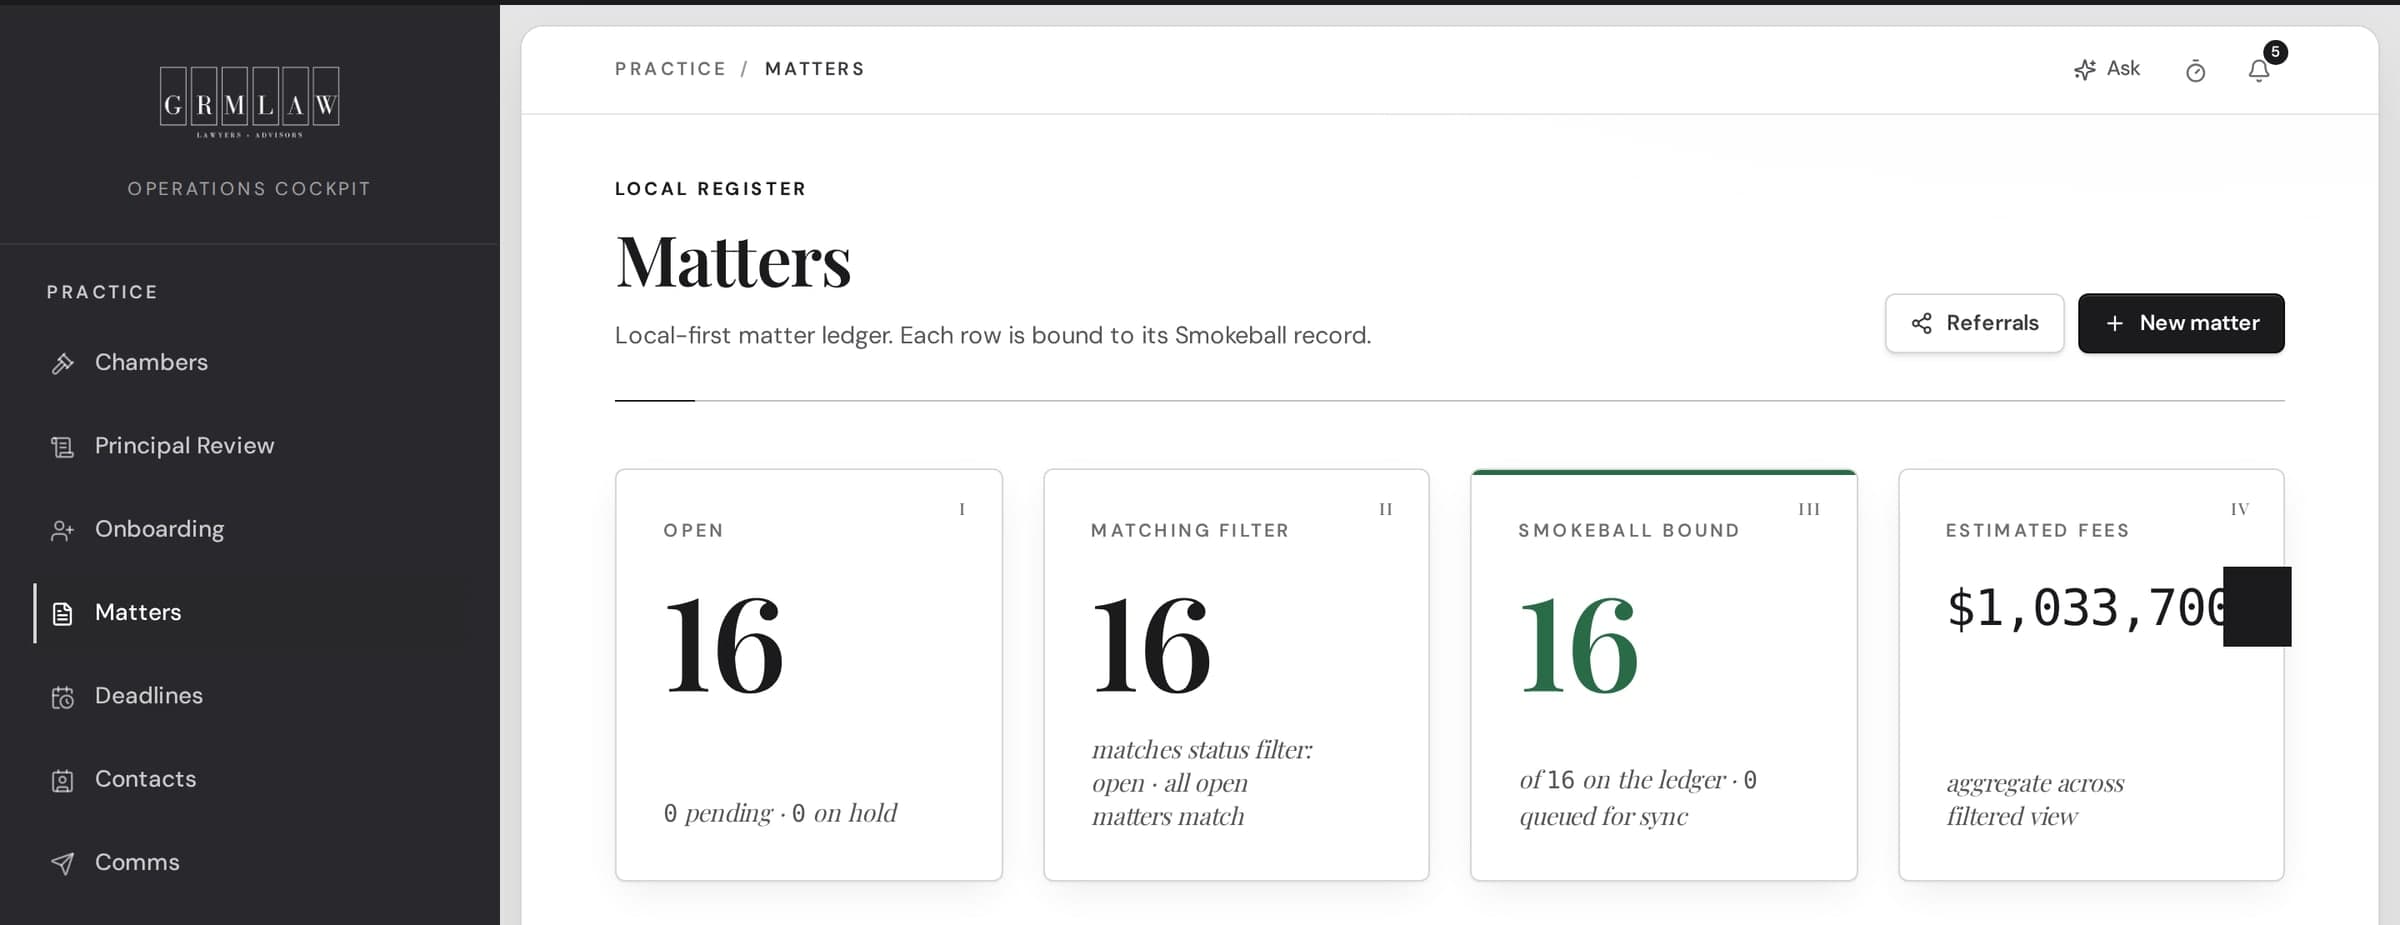Click the notification badge showing 5

pos(2275,52)
